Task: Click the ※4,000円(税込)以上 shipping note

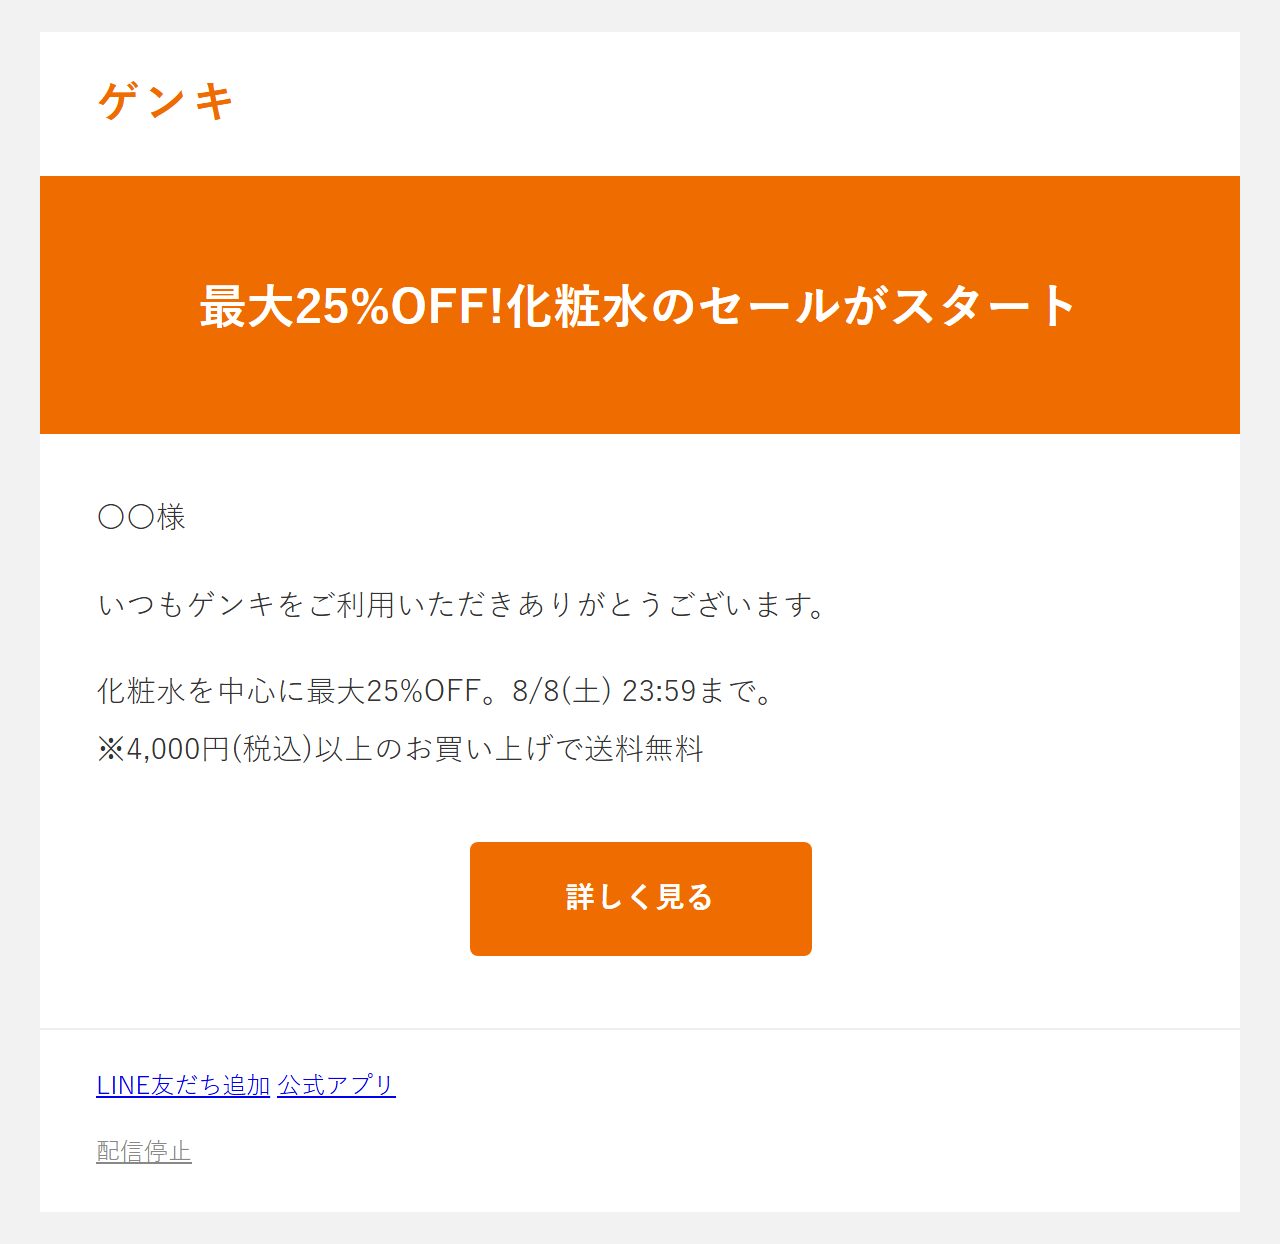Action: pyautogui.click(x=400, y=749)
